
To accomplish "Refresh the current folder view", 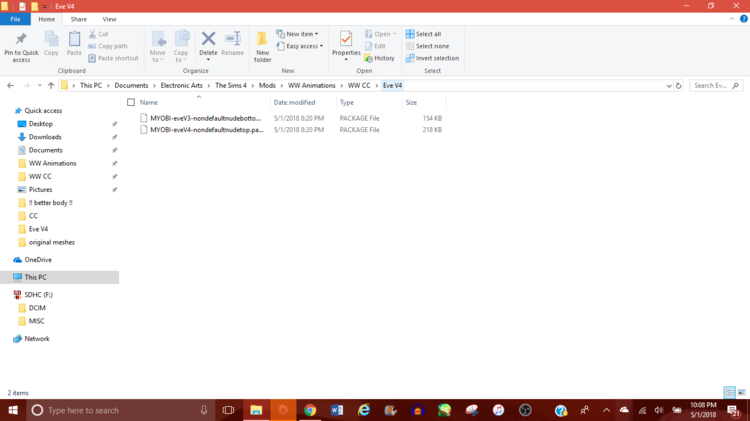I will 678,86.
